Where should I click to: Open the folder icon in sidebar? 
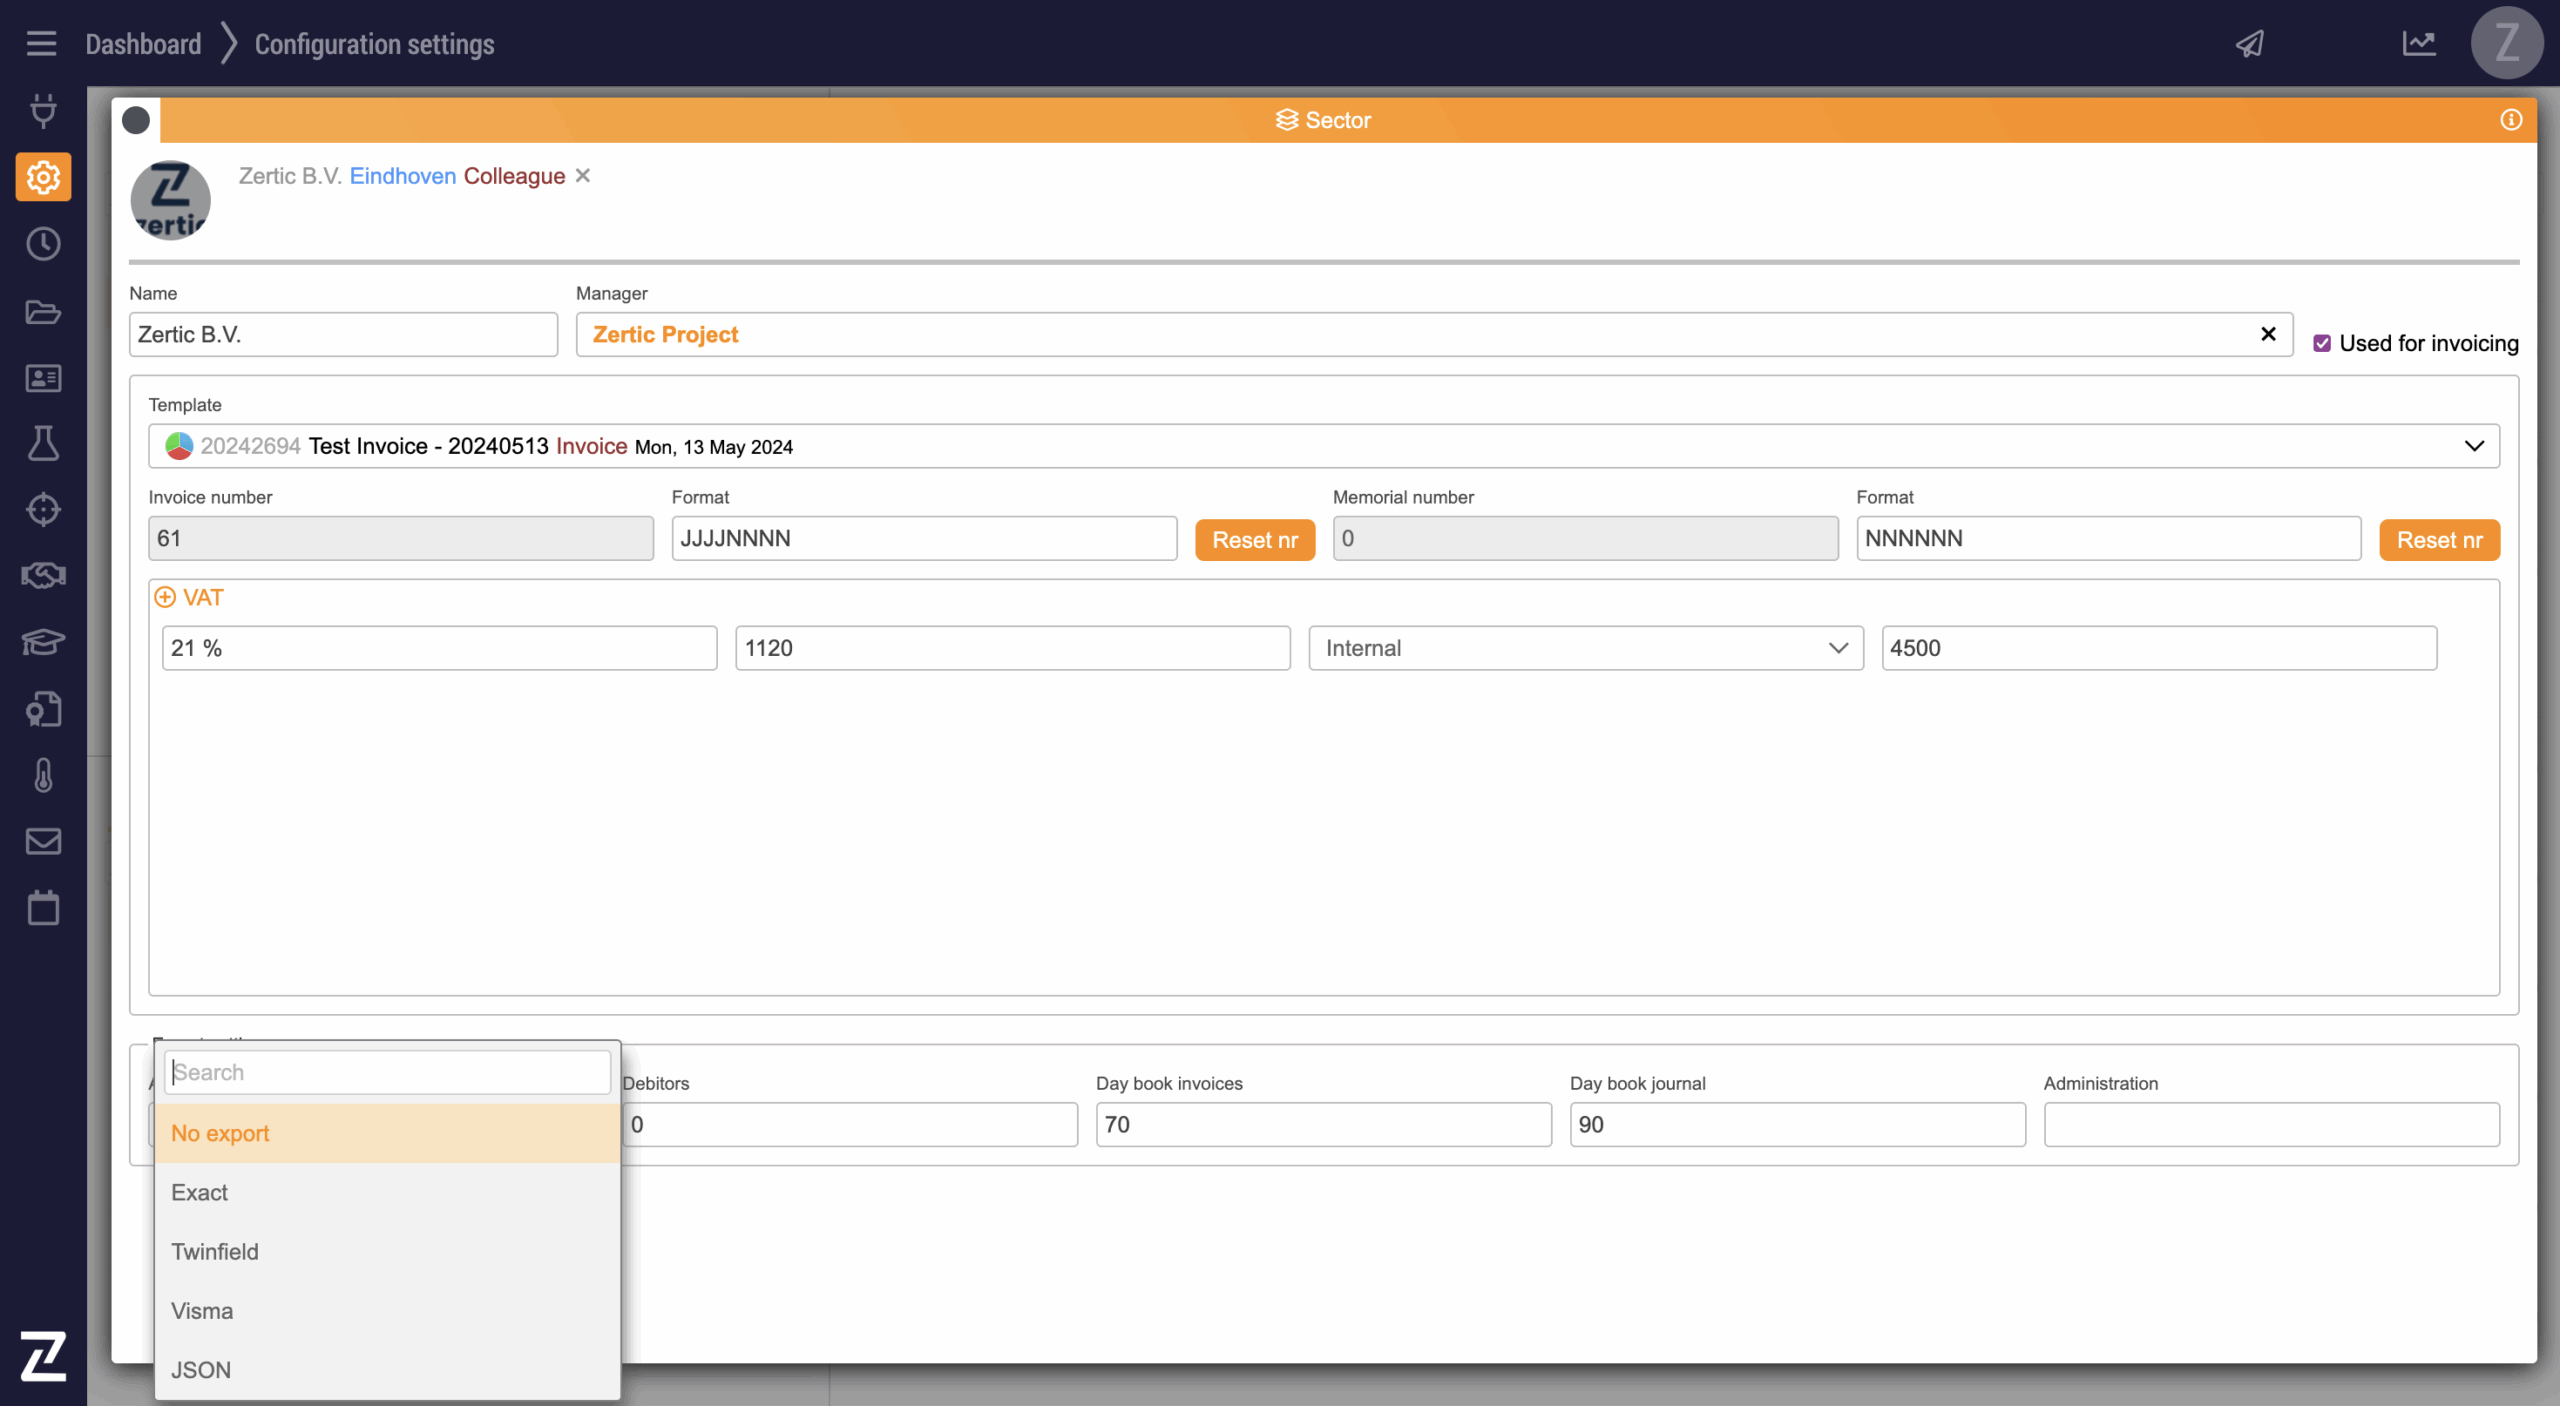click(43, 312)
